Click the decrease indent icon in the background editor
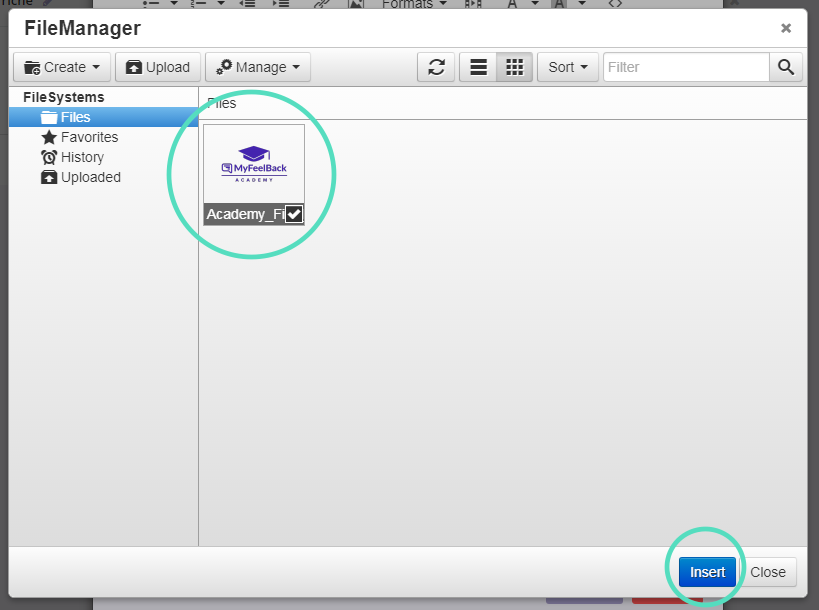The width and height of the screenshot is (819, 610). (247, 4)
